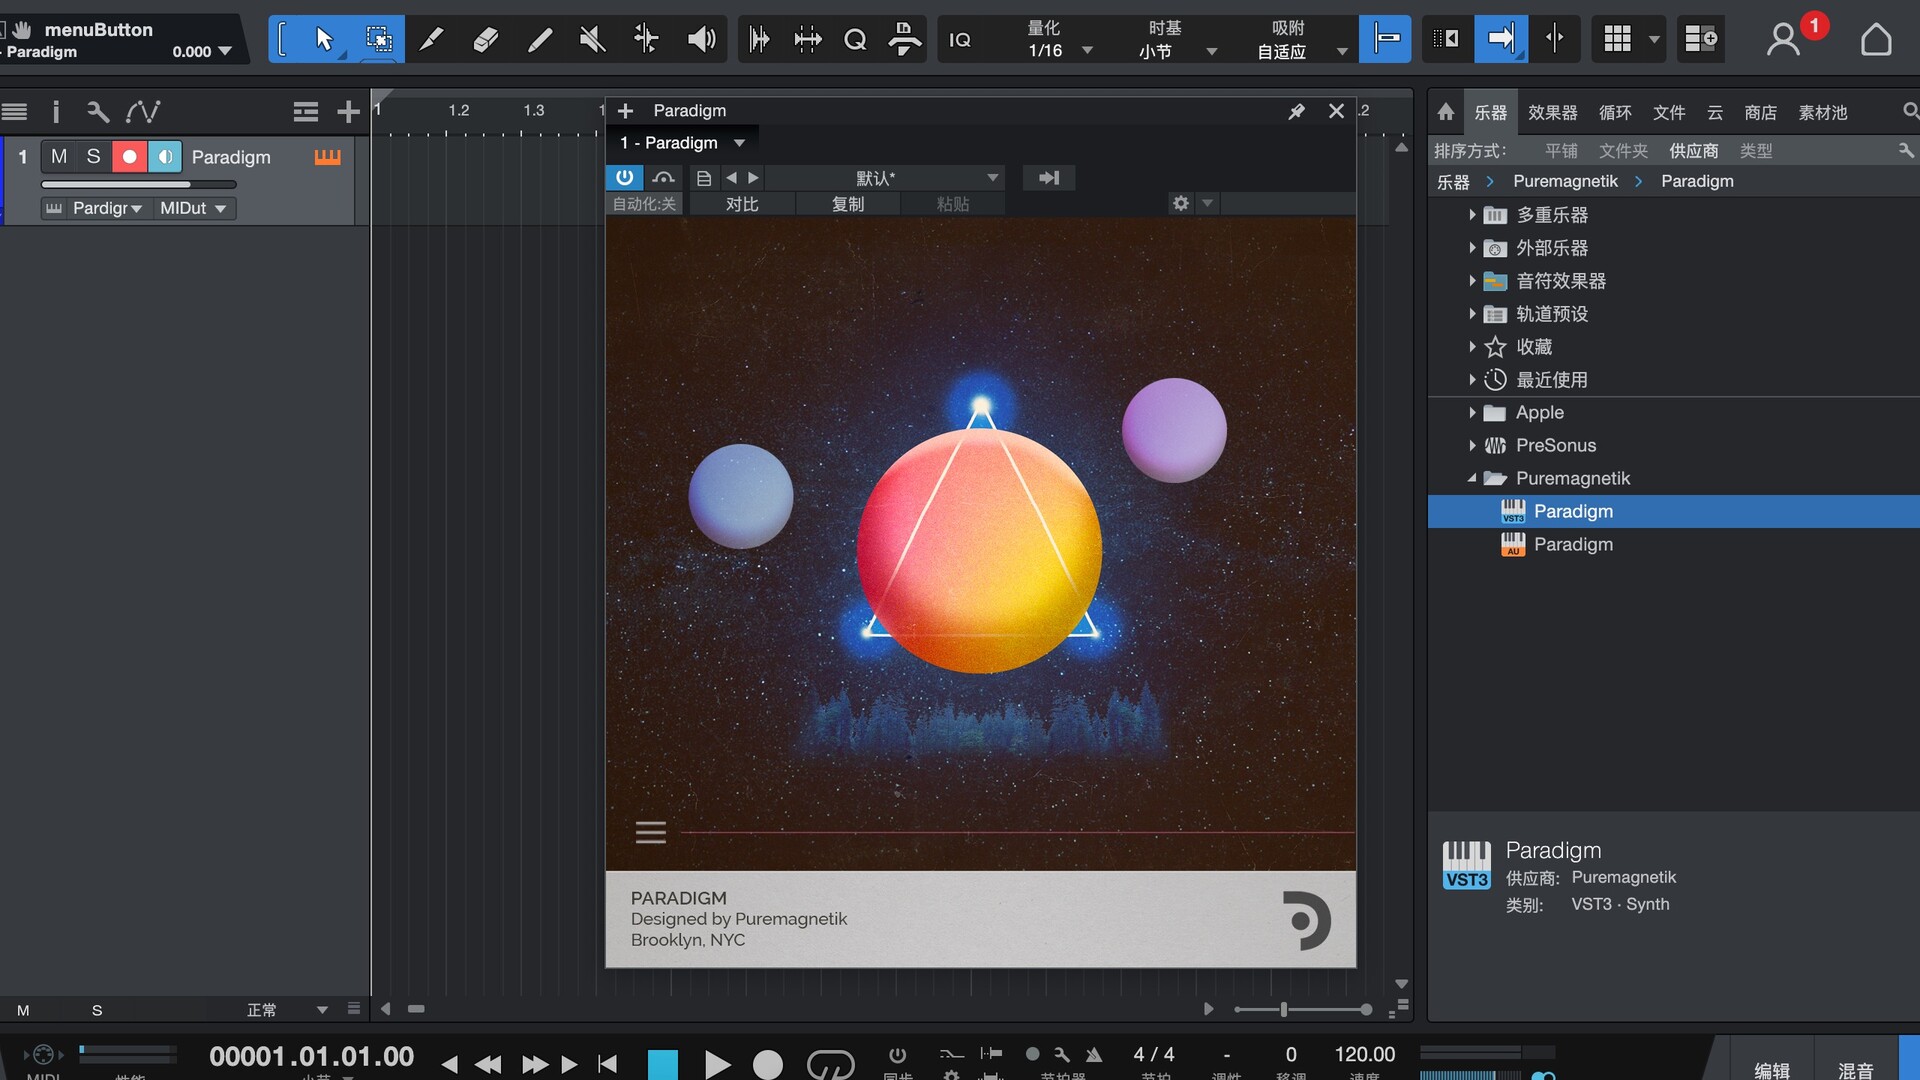The image size is (1920, 1080).
Task: Open Paradigm track instrument editor keyboard icon
Action: pos(328,157)
